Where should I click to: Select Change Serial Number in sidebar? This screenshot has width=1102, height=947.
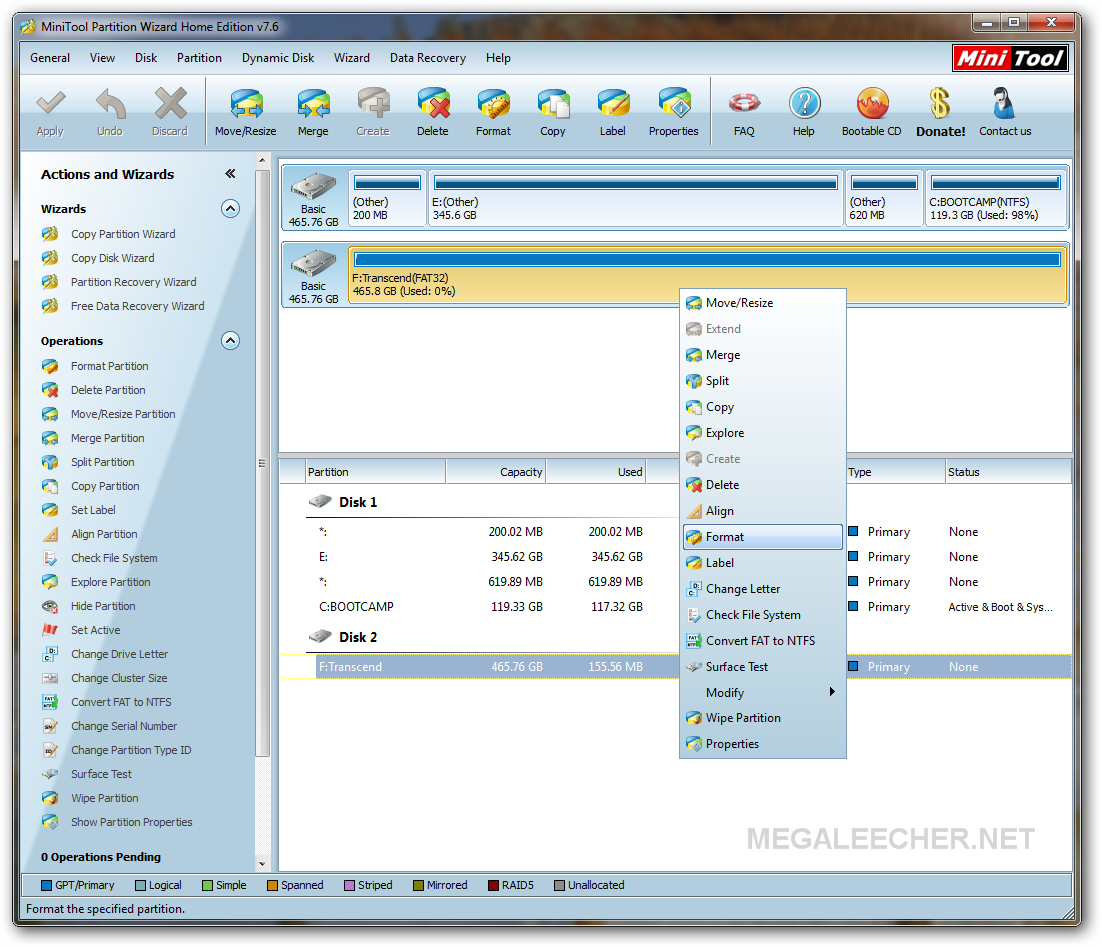click(124, 726)
